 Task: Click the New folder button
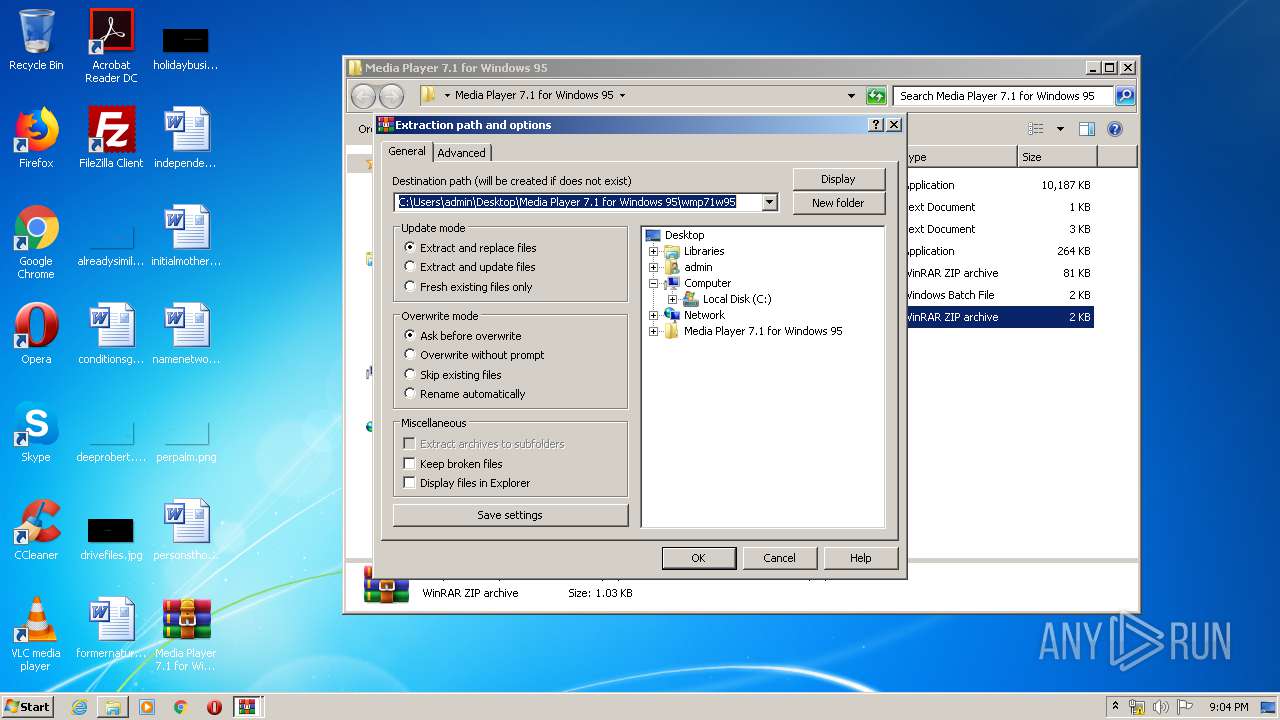pyautogui.click(x=838, y=203)
